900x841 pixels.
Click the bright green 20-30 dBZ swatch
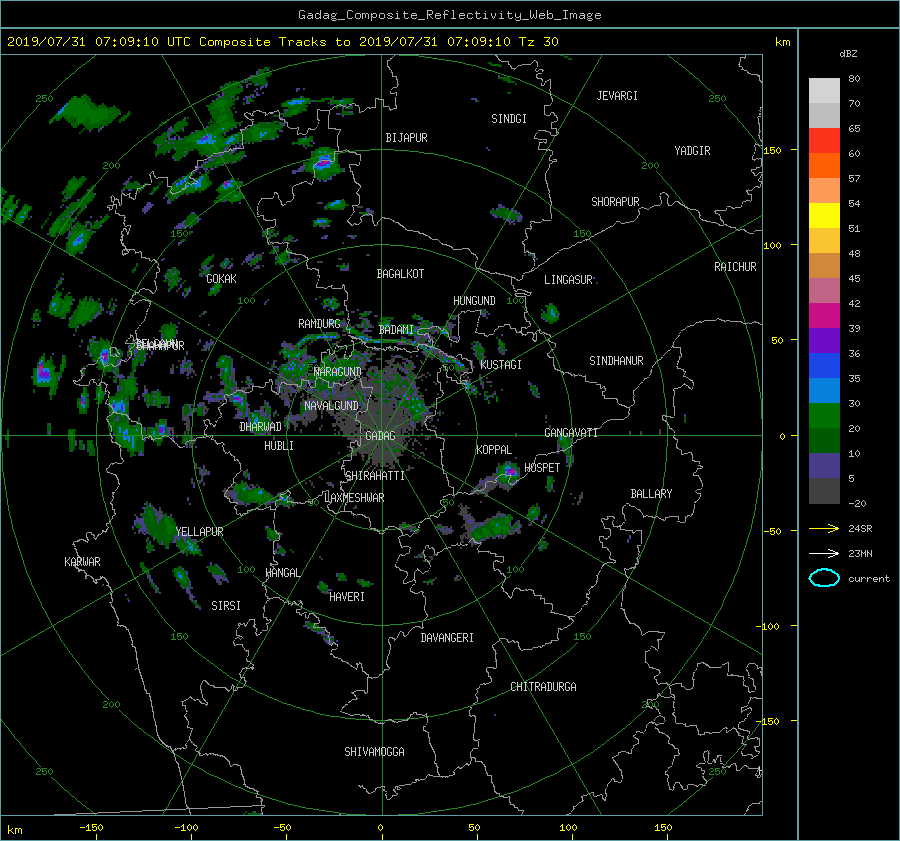coord(824,415)
